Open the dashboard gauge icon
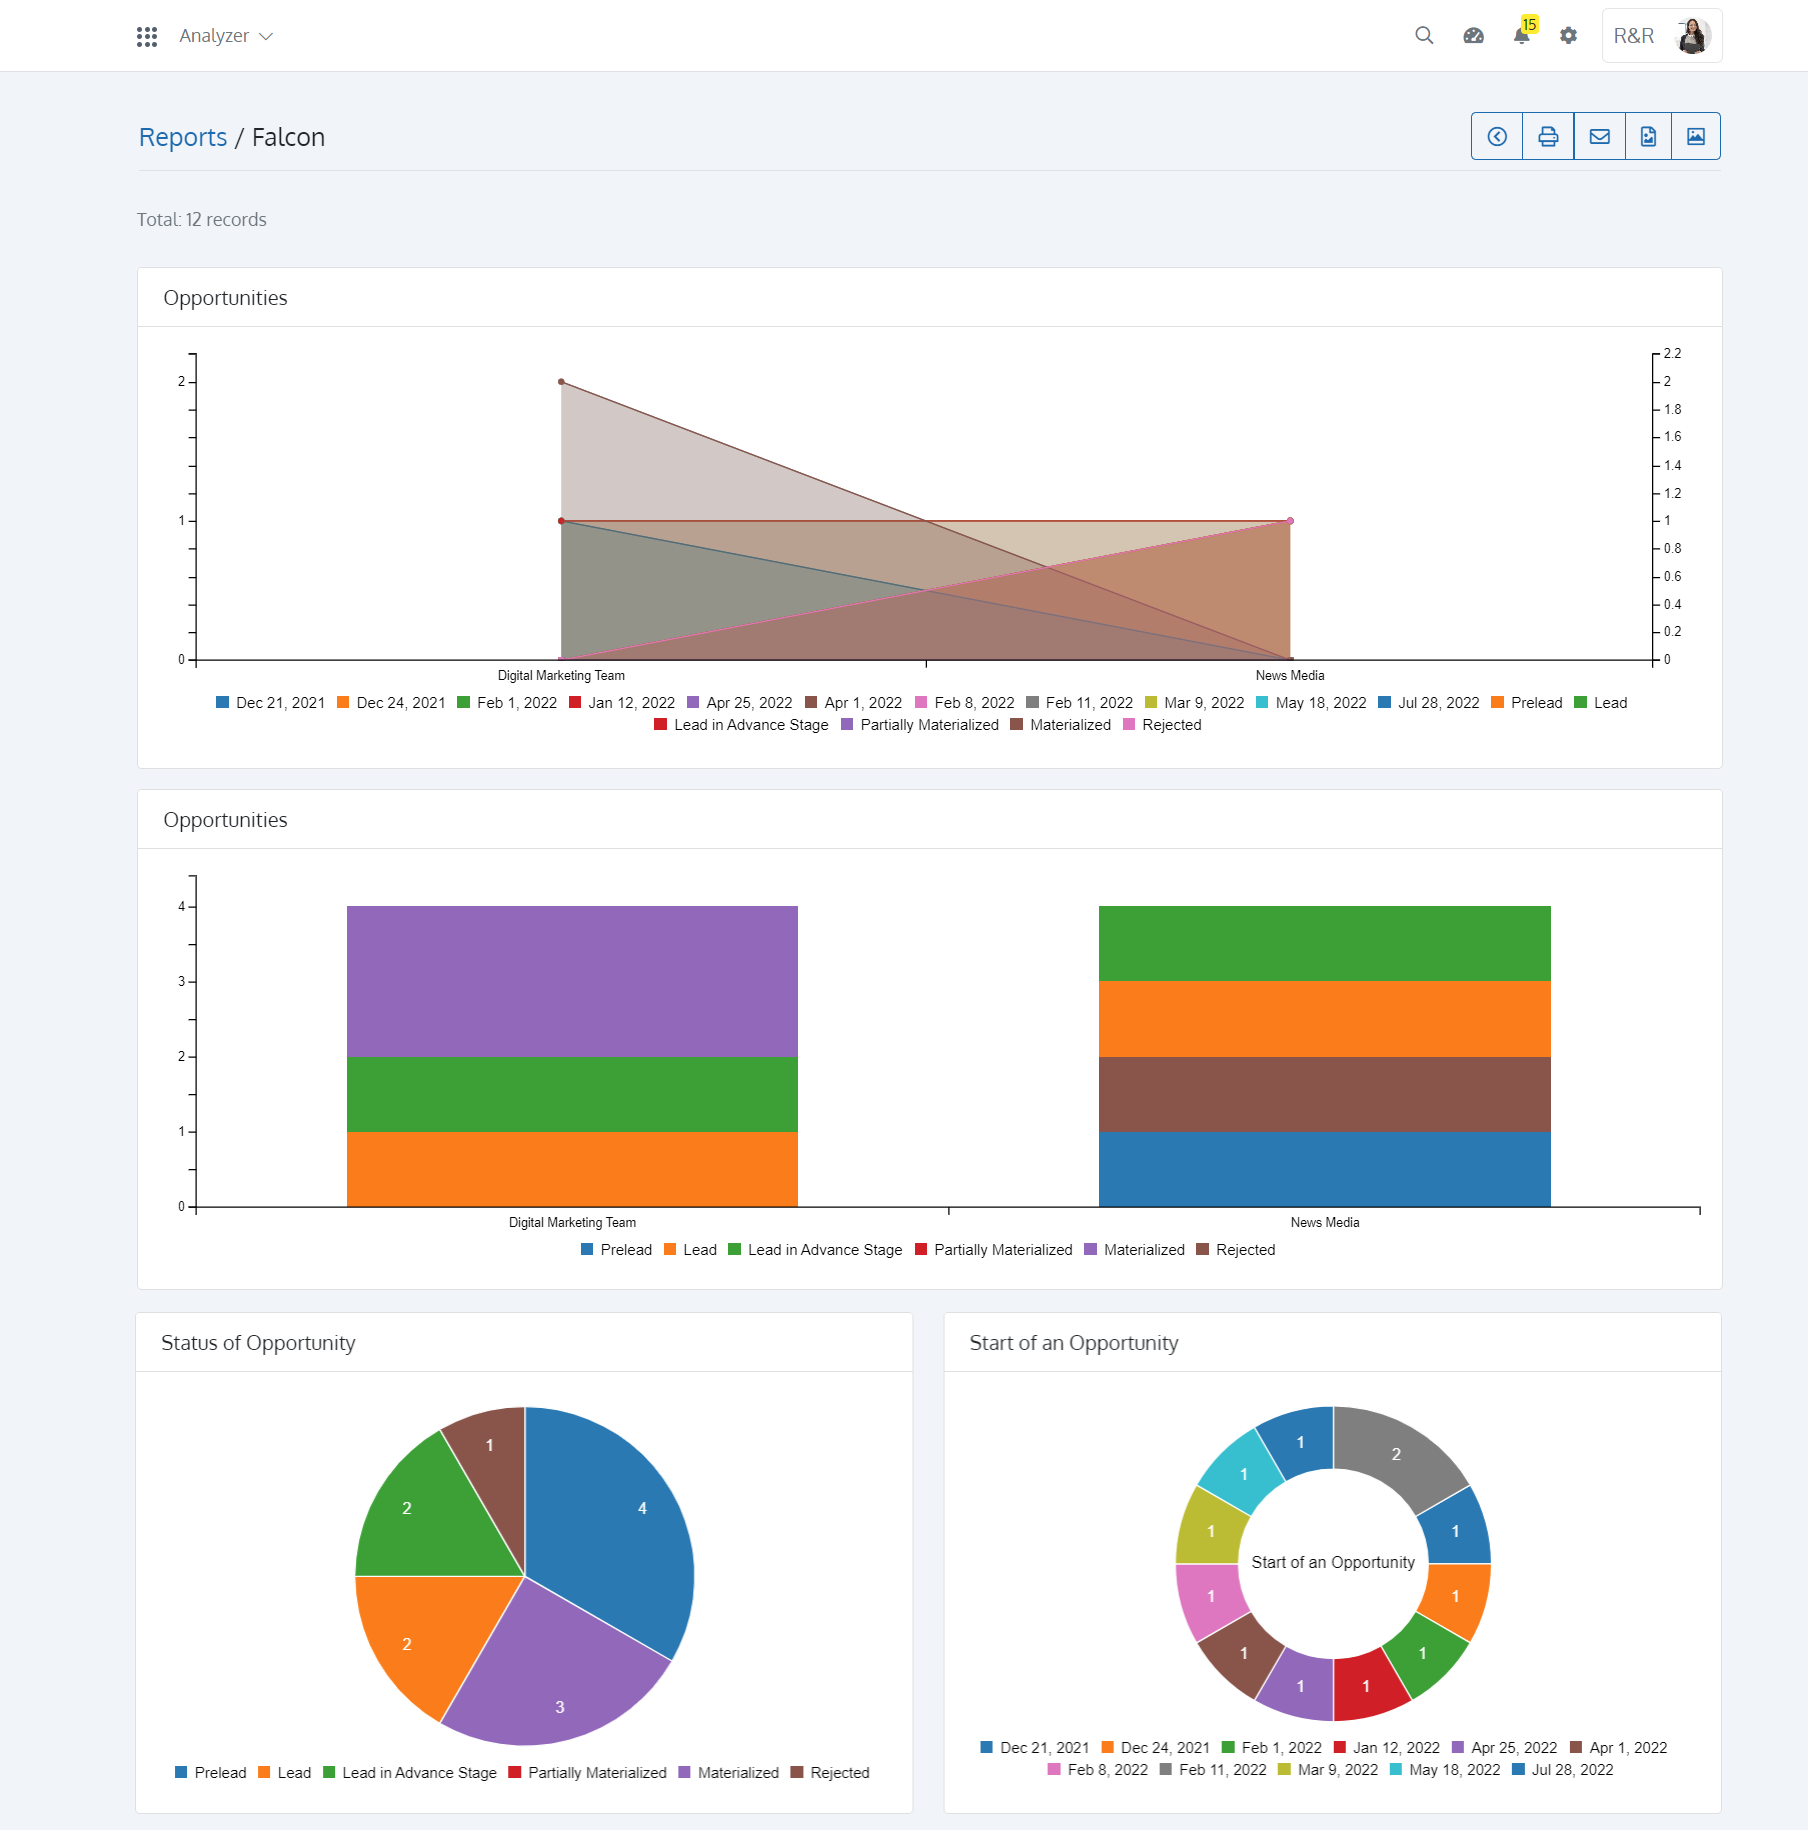The height and width of the screenshot is (1830, 1808). (x=1473, y=36)
